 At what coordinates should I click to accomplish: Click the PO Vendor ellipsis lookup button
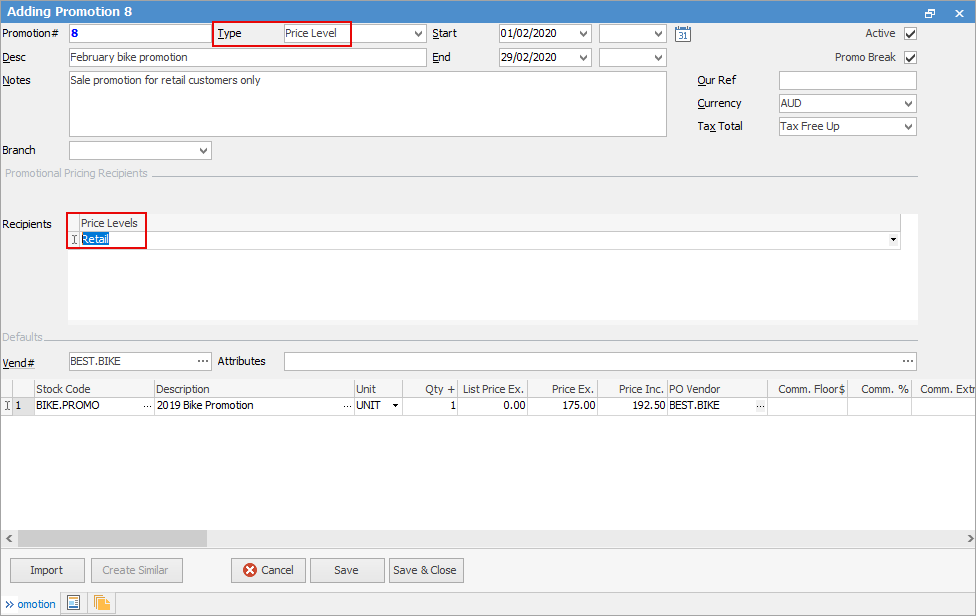pyautogui.click(x=759, y=406)
